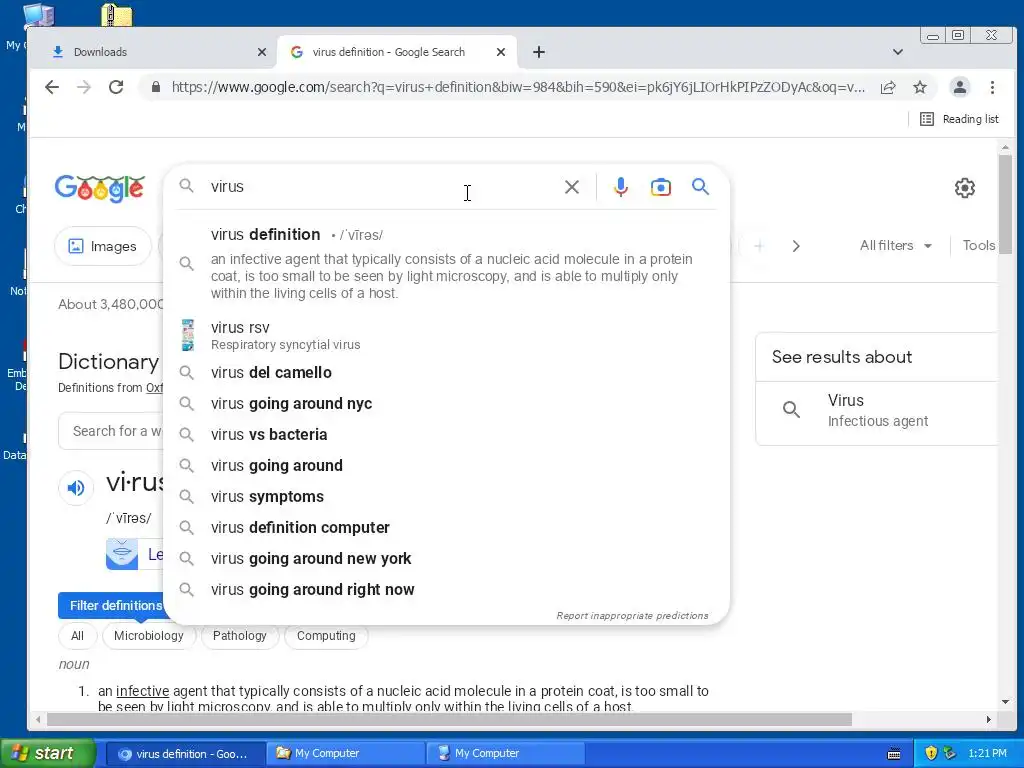Open Virus Infectious agent result card
Screen dimensions: 1024x768
click(876, 411)
